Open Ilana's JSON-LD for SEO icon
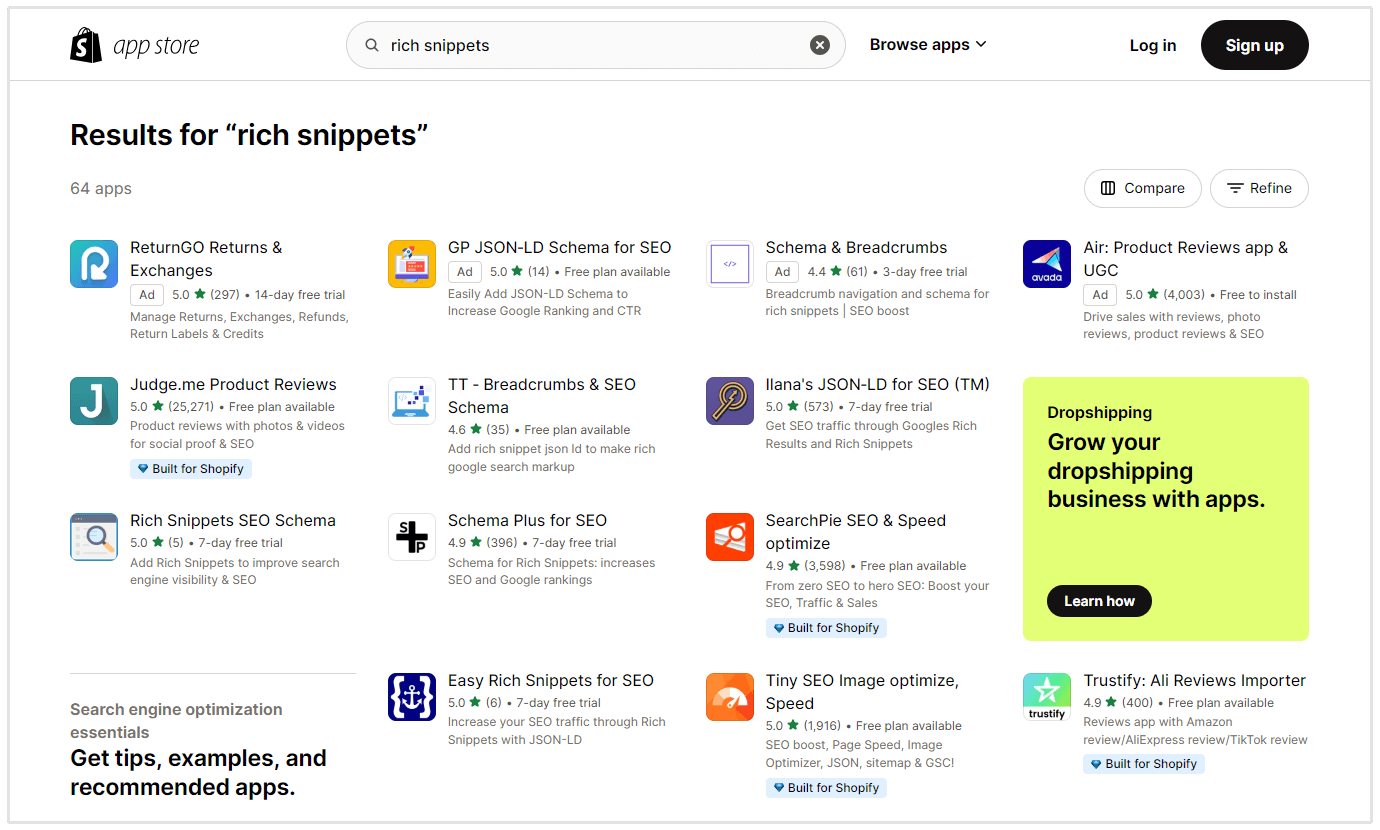Screen dimensions: 1380x830 click(x=730, y=401)
